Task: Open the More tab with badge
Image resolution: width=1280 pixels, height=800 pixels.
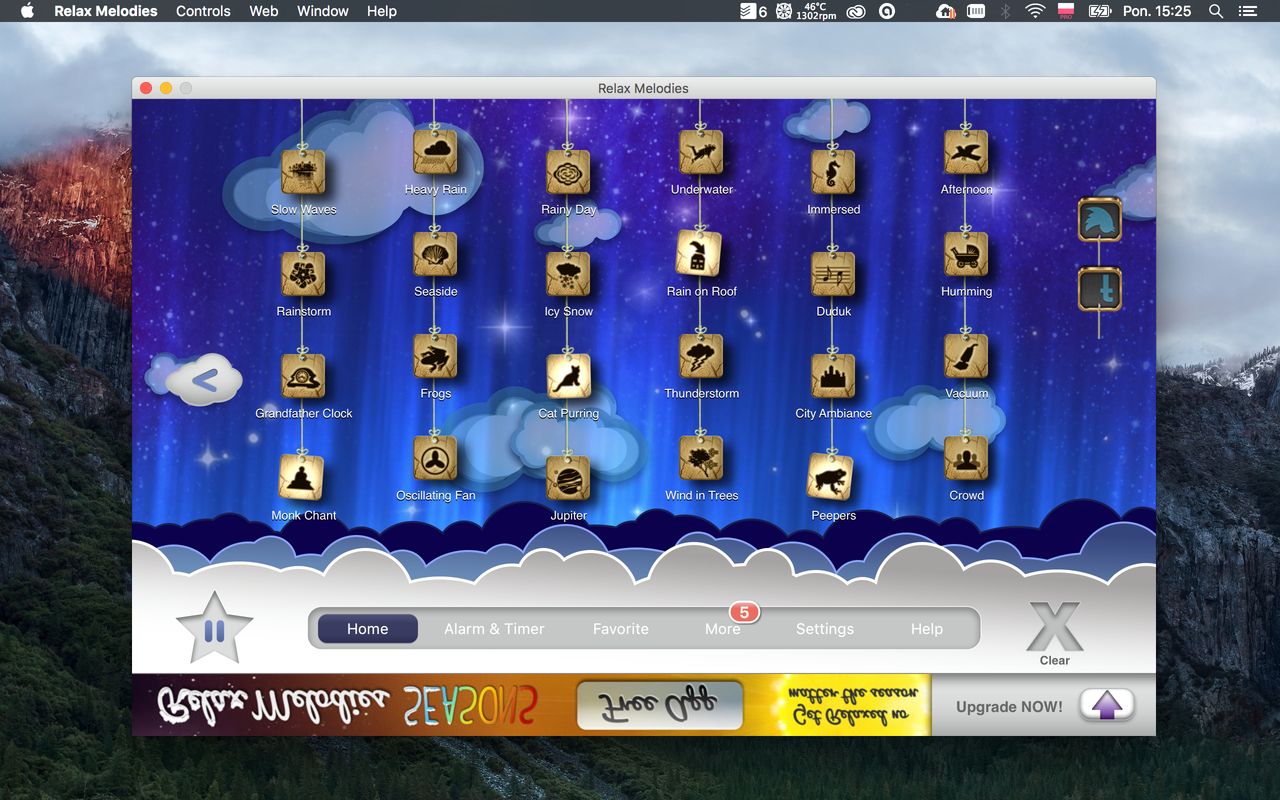Action: [723, 629]
